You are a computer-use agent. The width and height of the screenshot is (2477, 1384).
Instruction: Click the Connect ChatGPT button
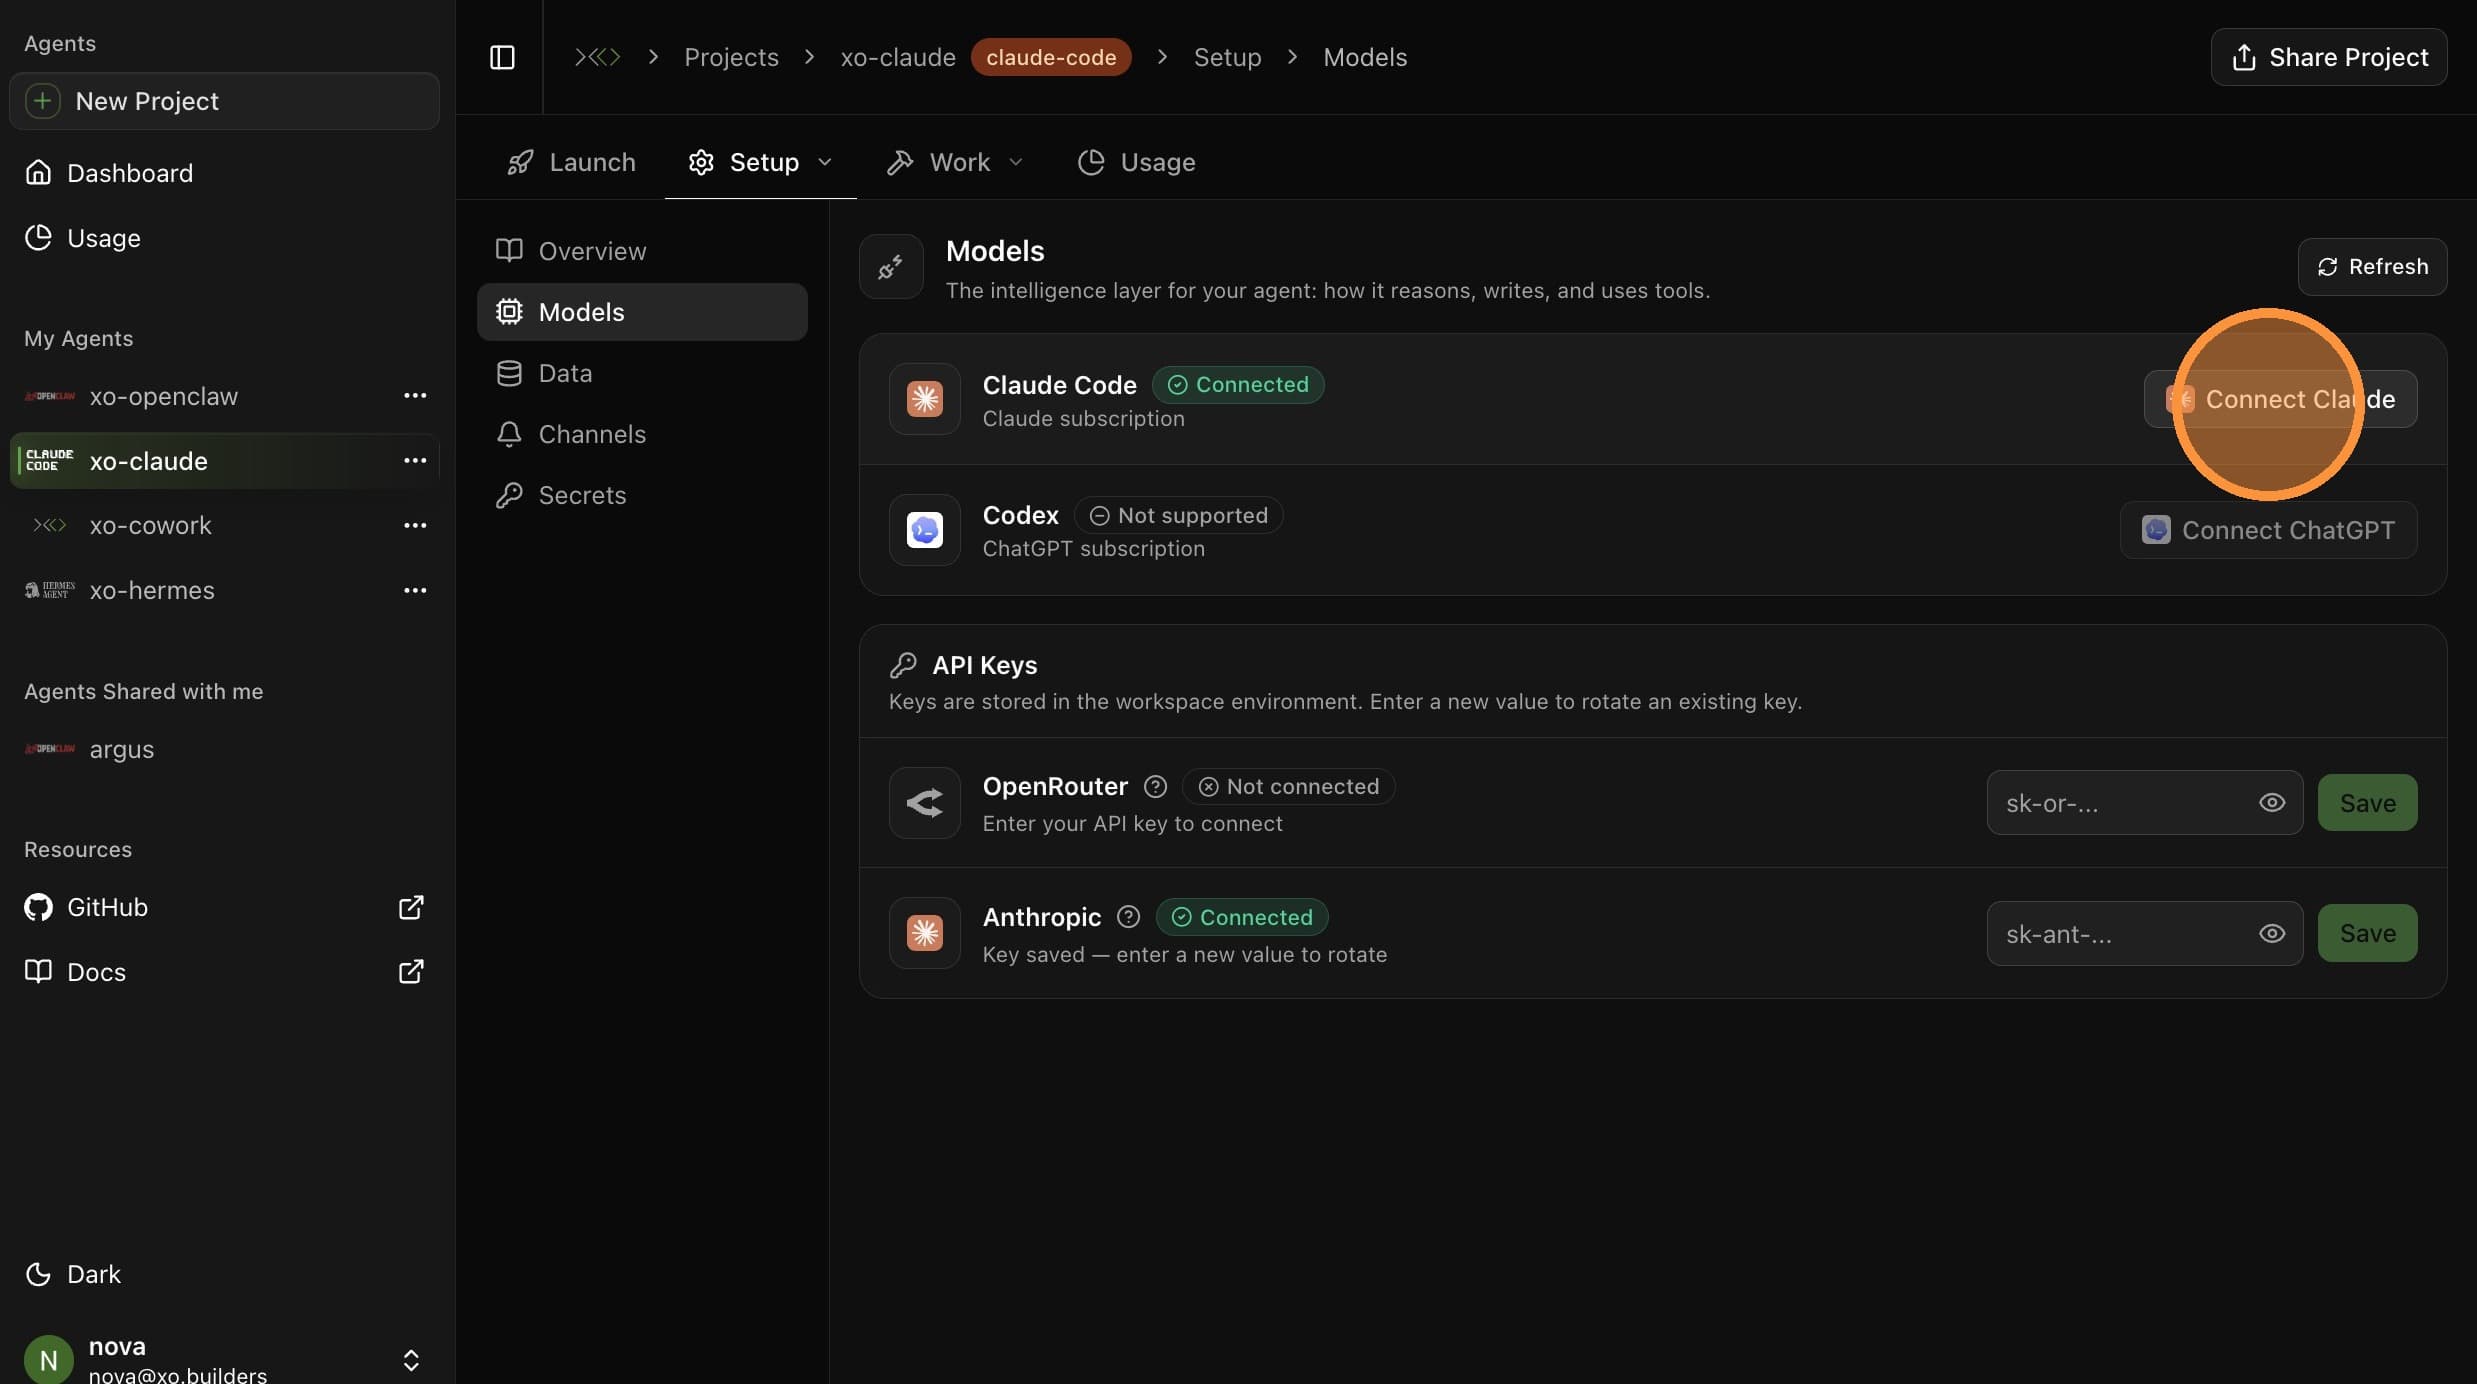pyautogui.click(x=2268, y=530)
